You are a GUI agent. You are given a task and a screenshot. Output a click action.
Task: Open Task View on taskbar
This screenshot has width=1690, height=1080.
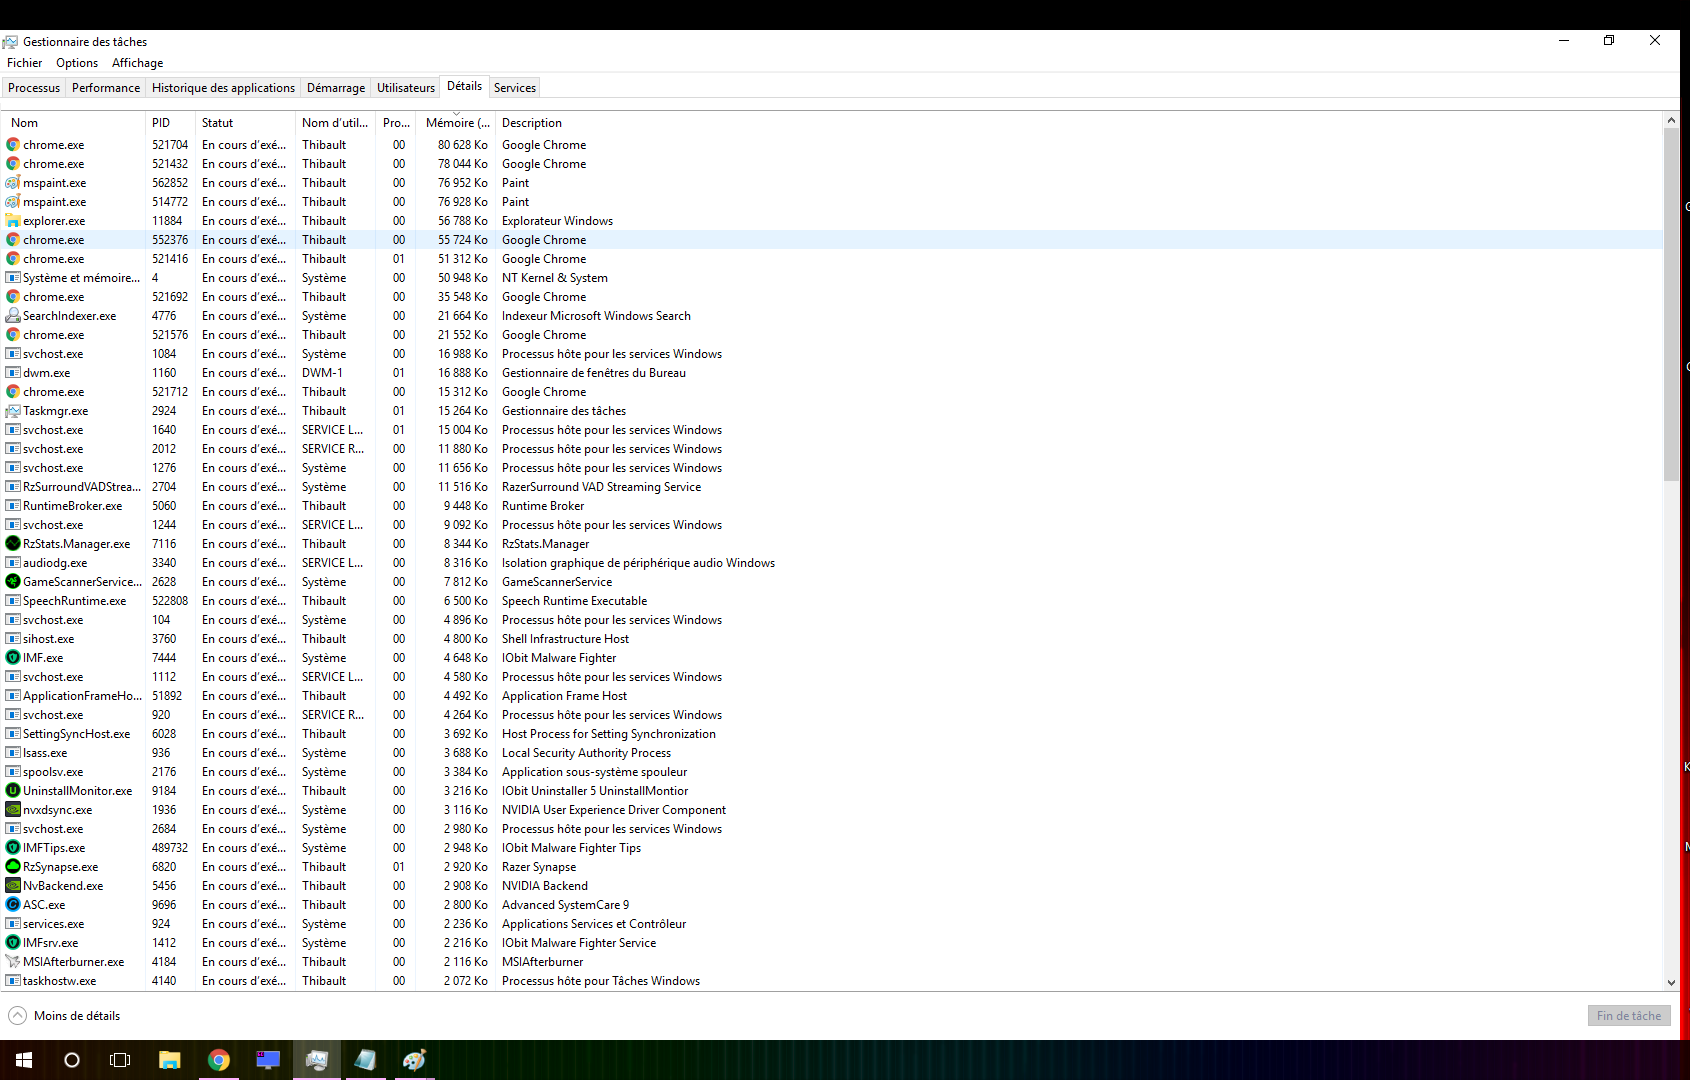click(120, 1060)
